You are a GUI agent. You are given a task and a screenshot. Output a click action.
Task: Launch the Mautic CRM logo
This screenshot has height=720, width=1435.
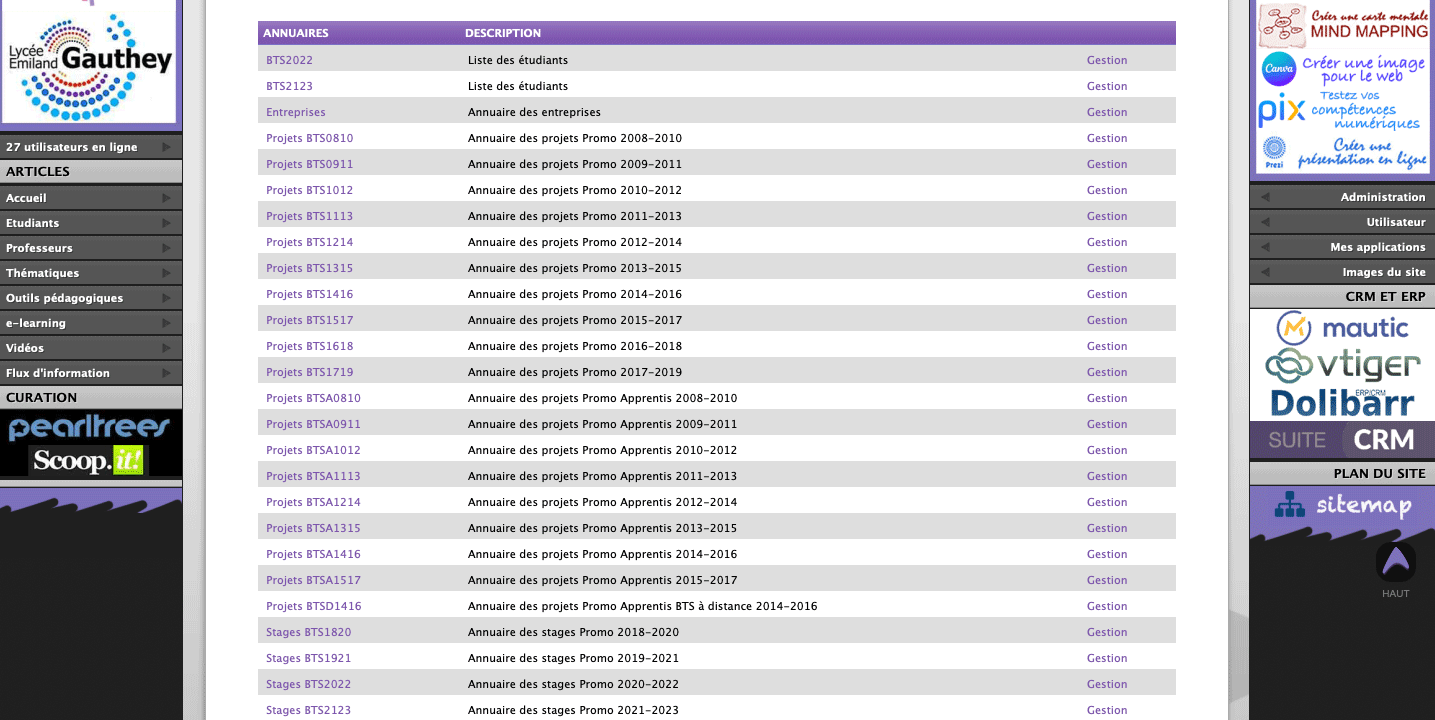pyautogui.click(x=1342, y=327)
